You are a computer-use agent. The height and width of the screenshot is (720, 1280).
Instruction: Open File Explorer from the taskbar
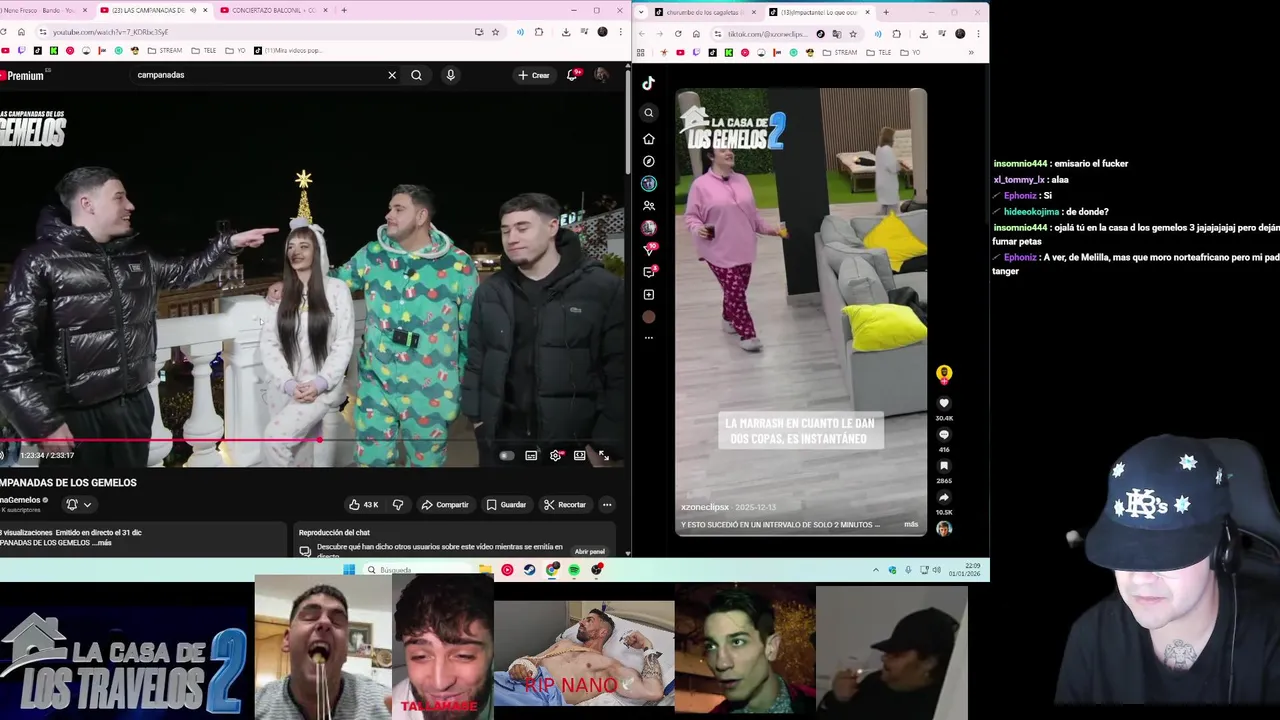click(485, 570)
